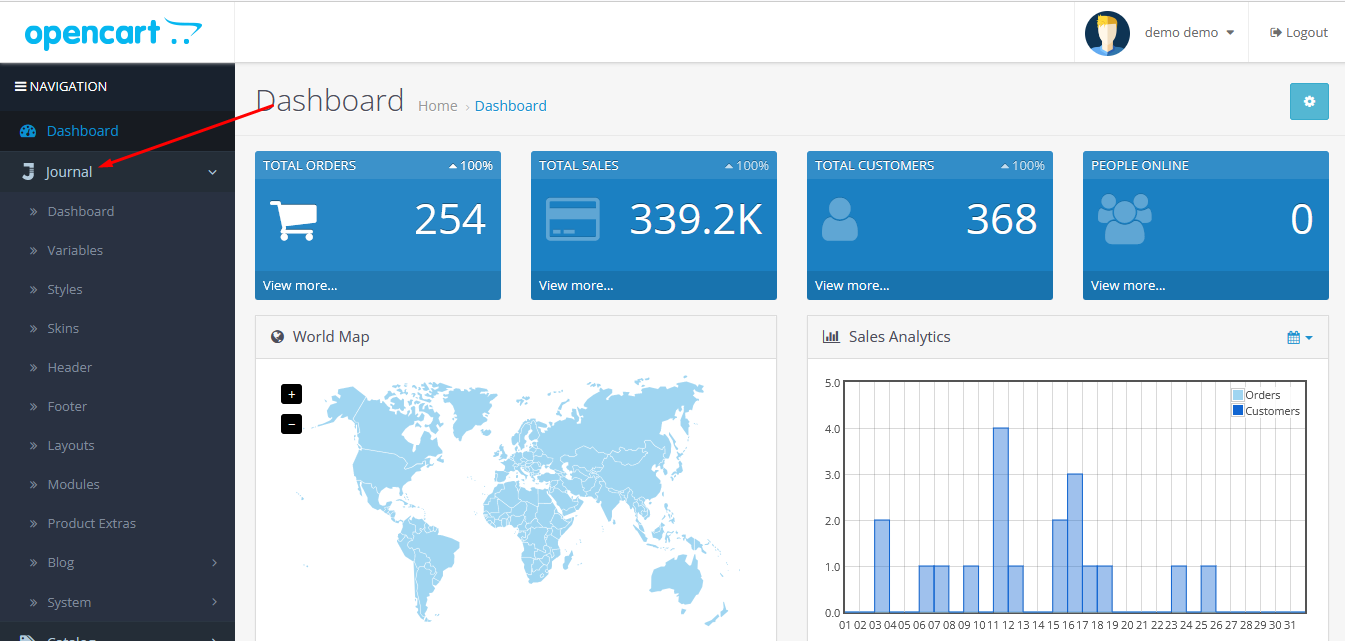Open Variables in Journal menu

tap(75, 251)
